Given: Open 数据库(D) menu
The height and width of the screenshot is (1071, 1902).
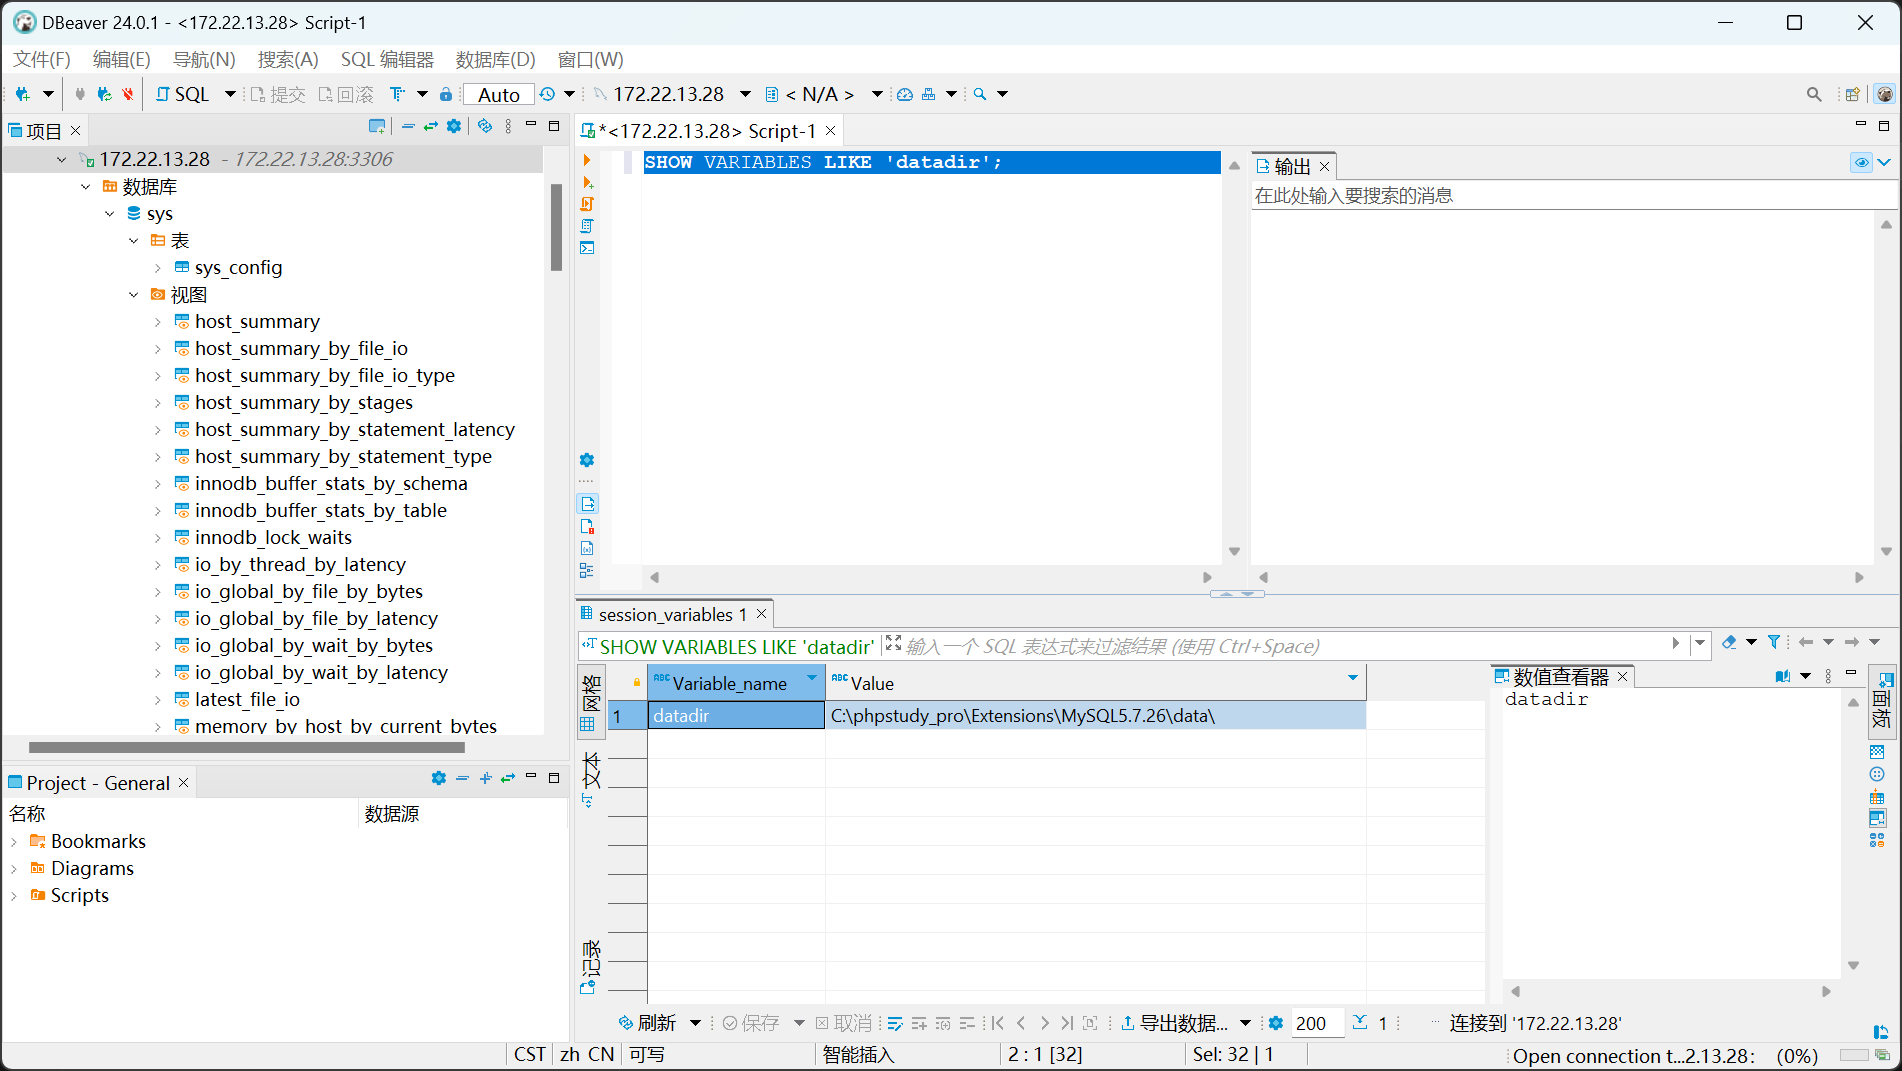Looking at the screenshot, I should click(495, 59).
